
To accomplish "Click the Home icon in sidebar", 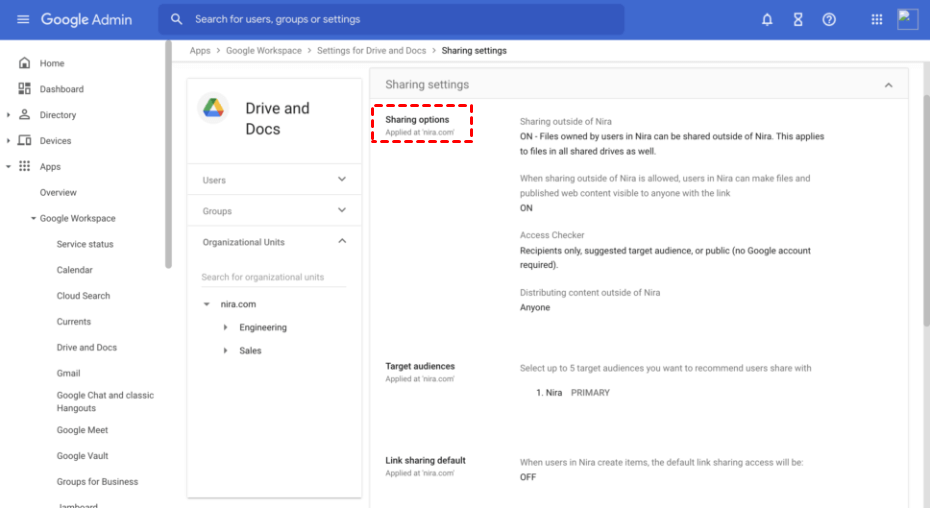I will click(25, 63).
